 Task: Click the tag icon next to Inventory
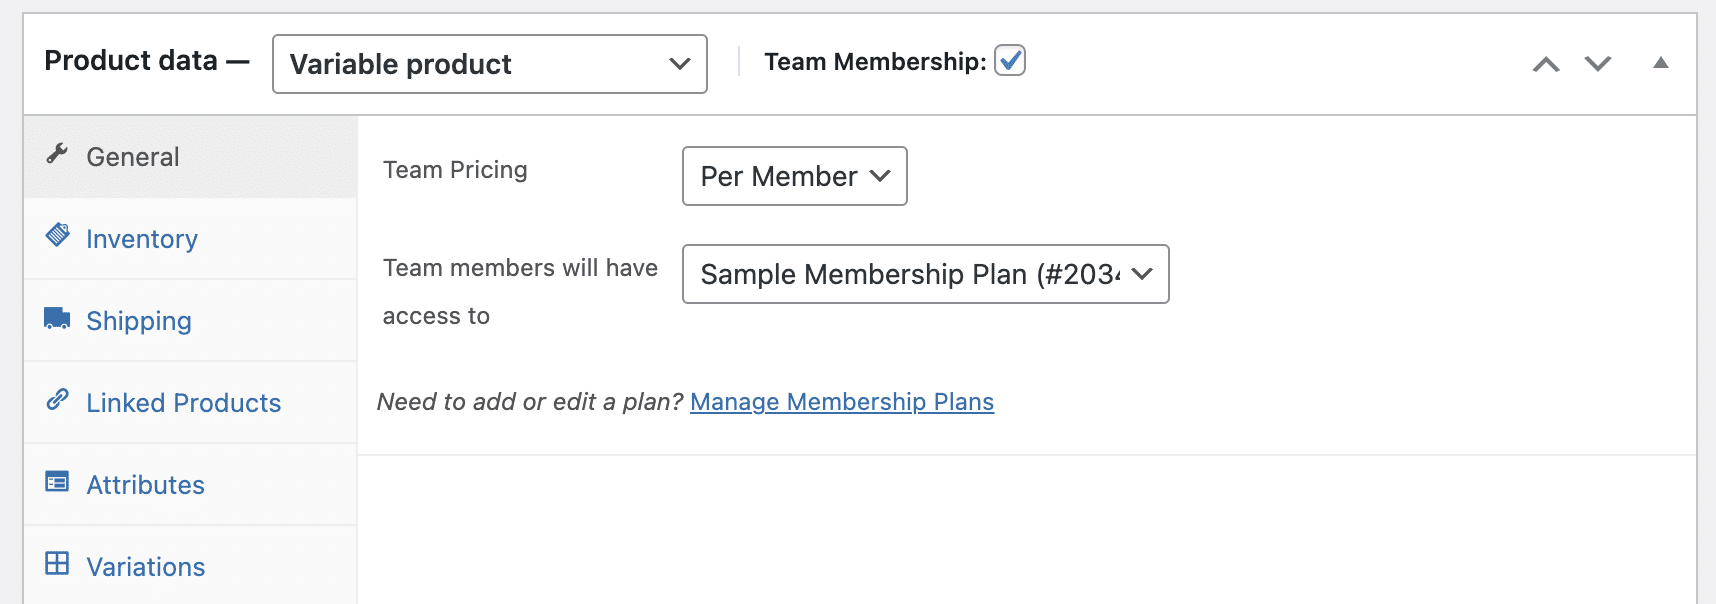[x=59, y=237]
